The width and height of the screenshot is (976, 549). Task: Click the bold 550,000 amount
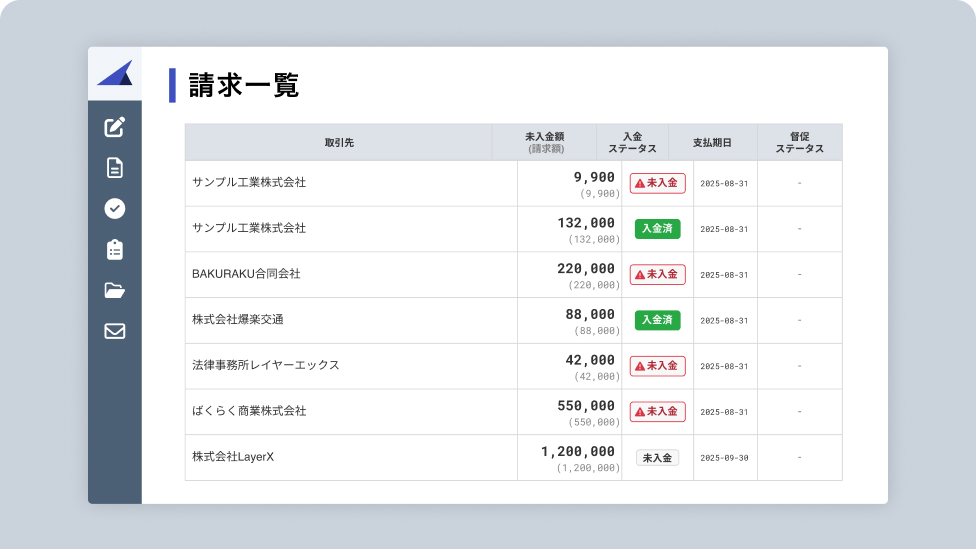(586, 406)
